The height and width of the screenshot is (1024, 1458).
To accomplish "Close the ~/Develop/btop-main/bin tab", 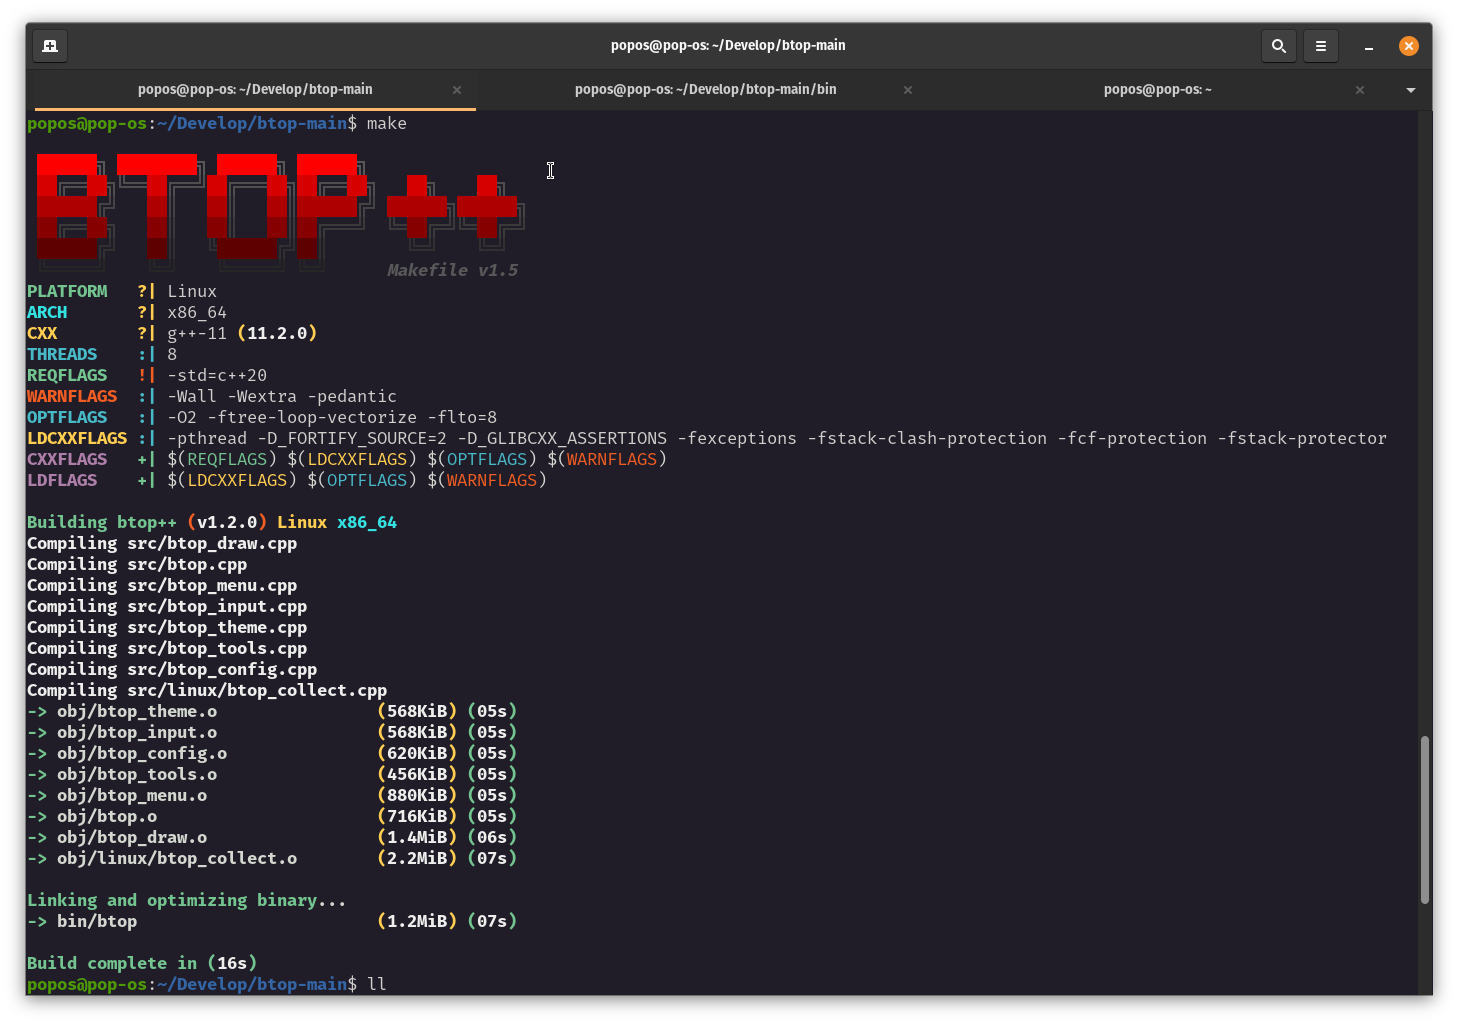I will point(908,90).
